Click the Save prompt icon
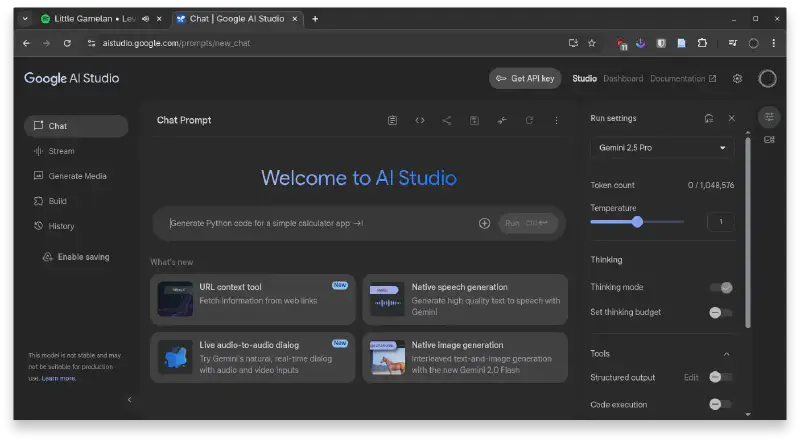Viewport: 800px width, 440px height. click(x=474, y=120)
